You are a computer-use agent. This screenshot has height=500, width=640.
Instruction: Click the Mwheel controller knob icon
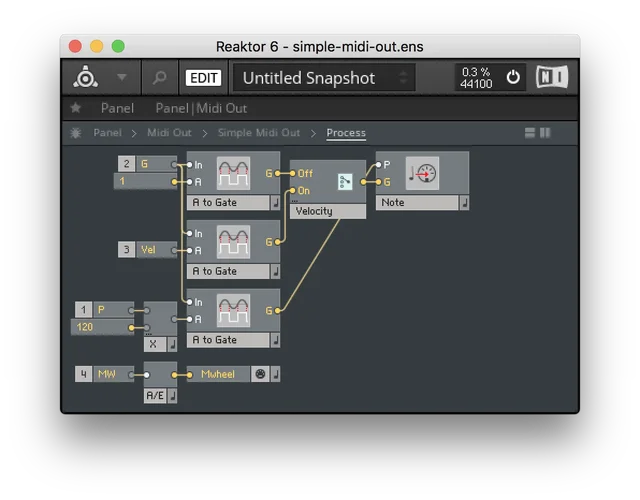pyautogui.click(x=260, y=374)
